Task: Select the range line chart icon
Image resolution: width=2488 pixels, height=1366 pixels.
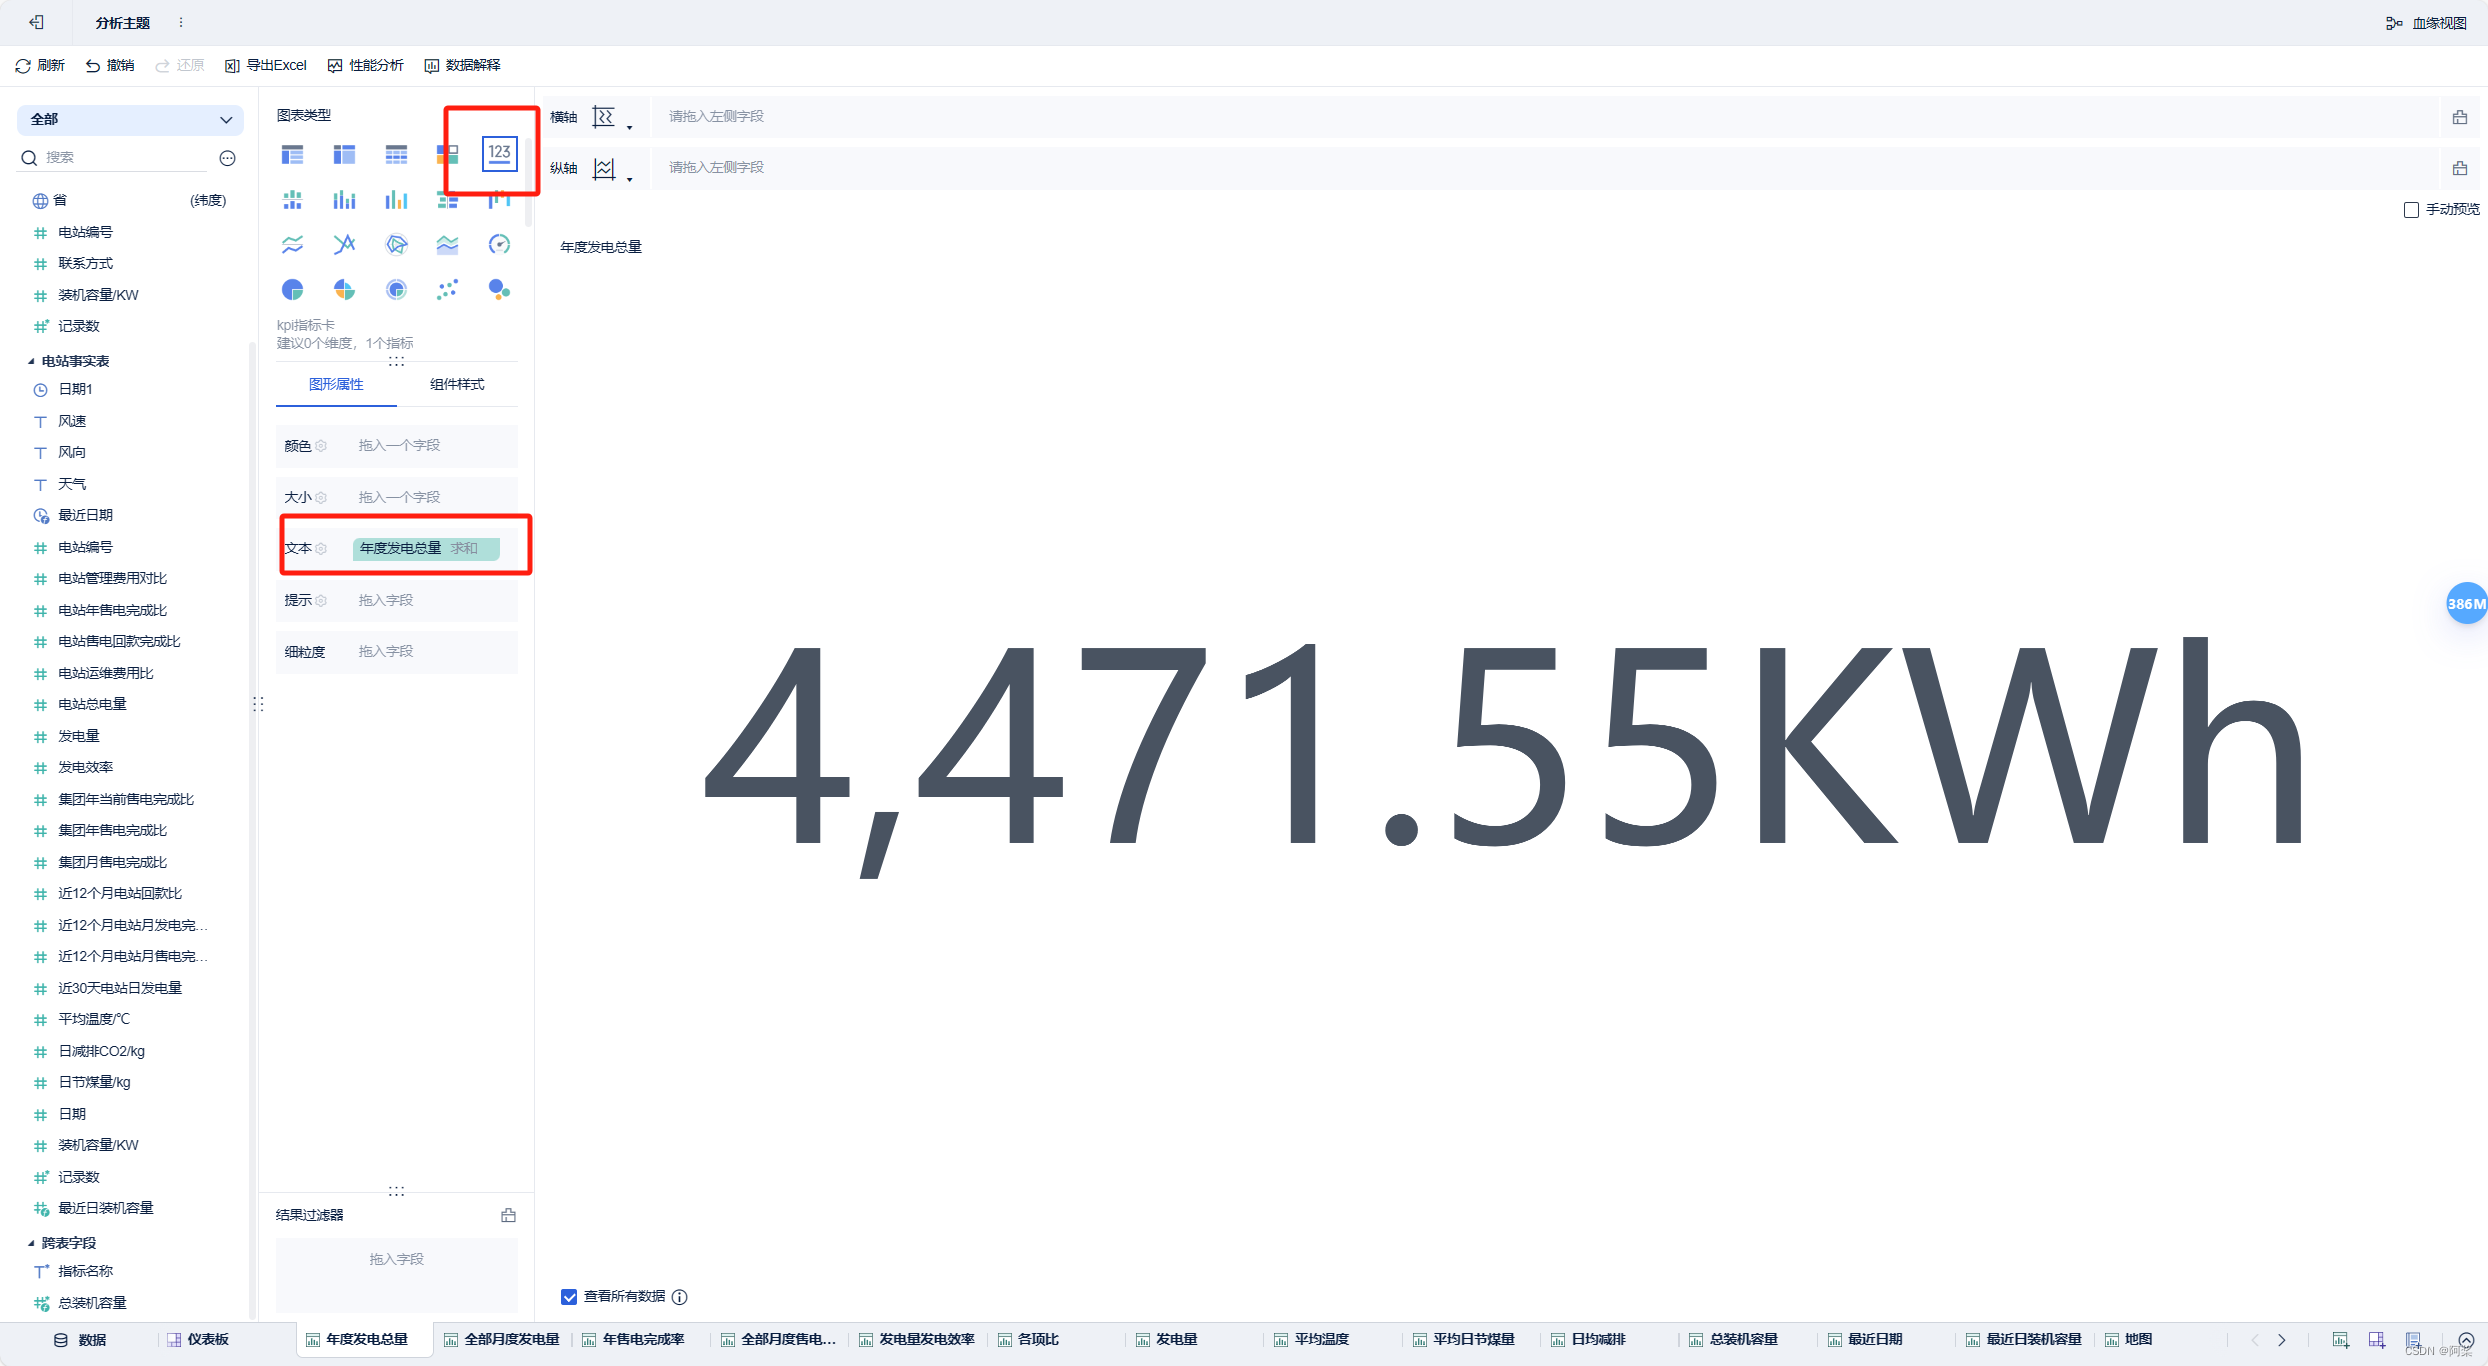Action: (x=344, y=244)
